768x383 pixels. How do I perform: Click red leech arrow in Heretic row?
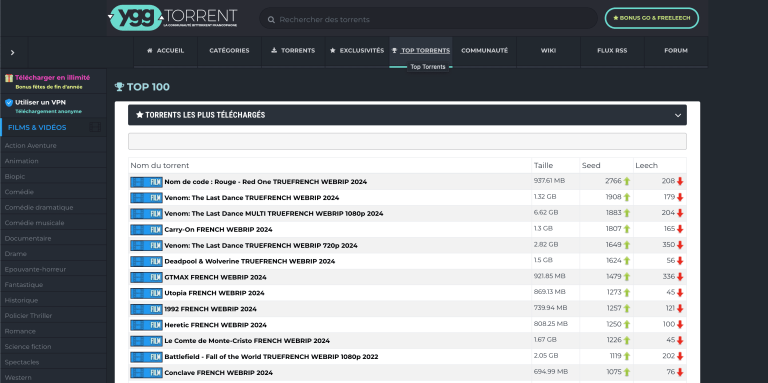[x=680, y=325]
